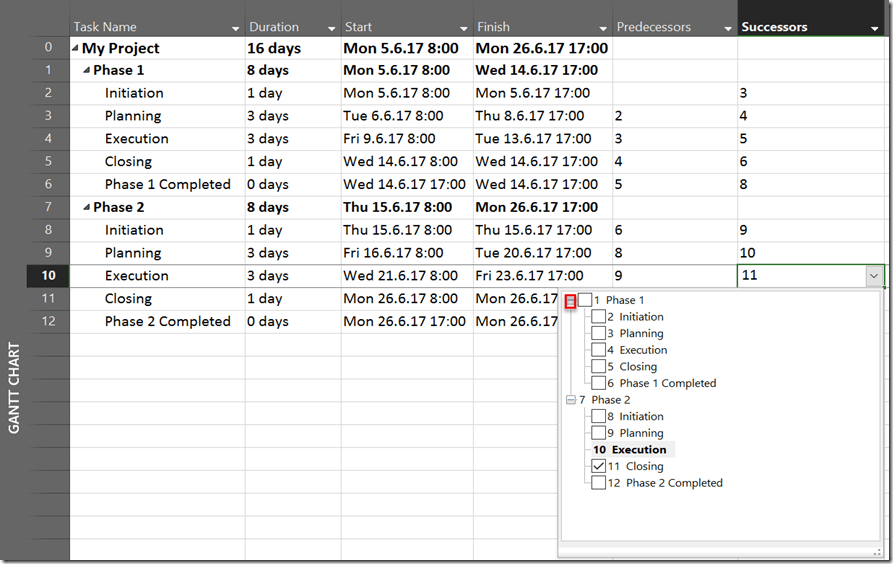Click the Start column header
The height and width of the screenshot is (564, 893).
coord(398,27)
